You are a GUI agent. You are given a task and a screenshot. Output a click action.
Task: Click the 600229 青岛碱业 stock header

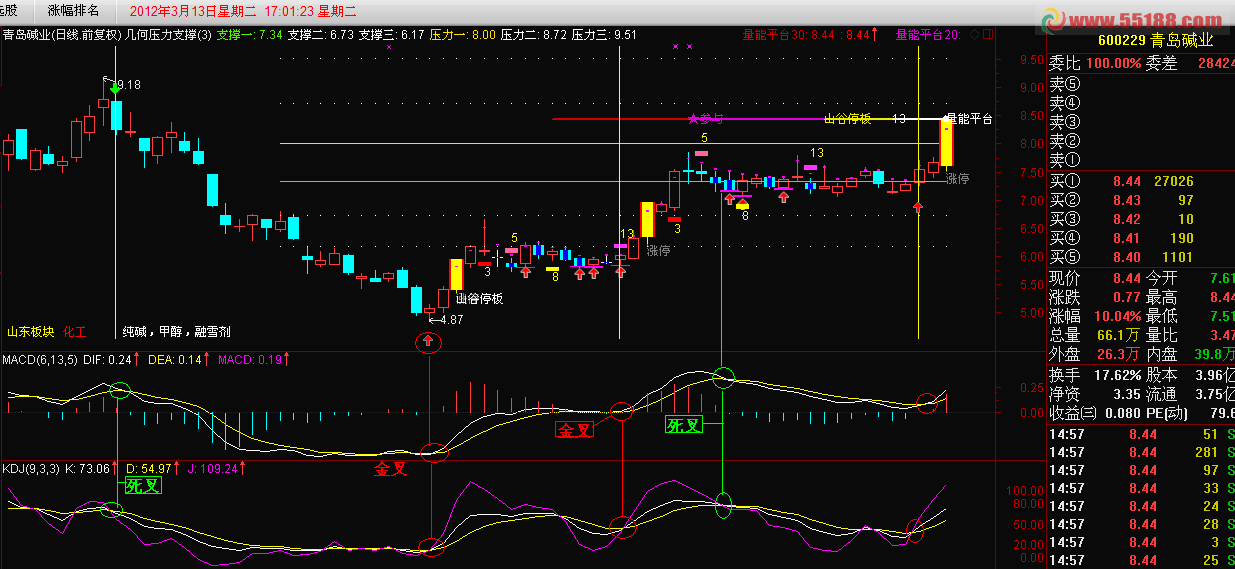[1155, 41]
